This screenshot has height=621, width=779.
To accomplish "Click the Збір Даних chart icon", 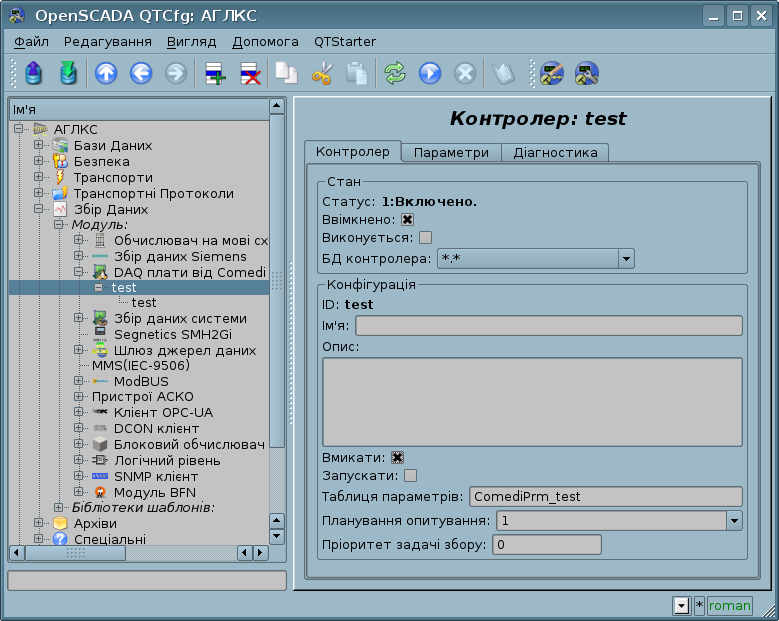I will point(60,209).
